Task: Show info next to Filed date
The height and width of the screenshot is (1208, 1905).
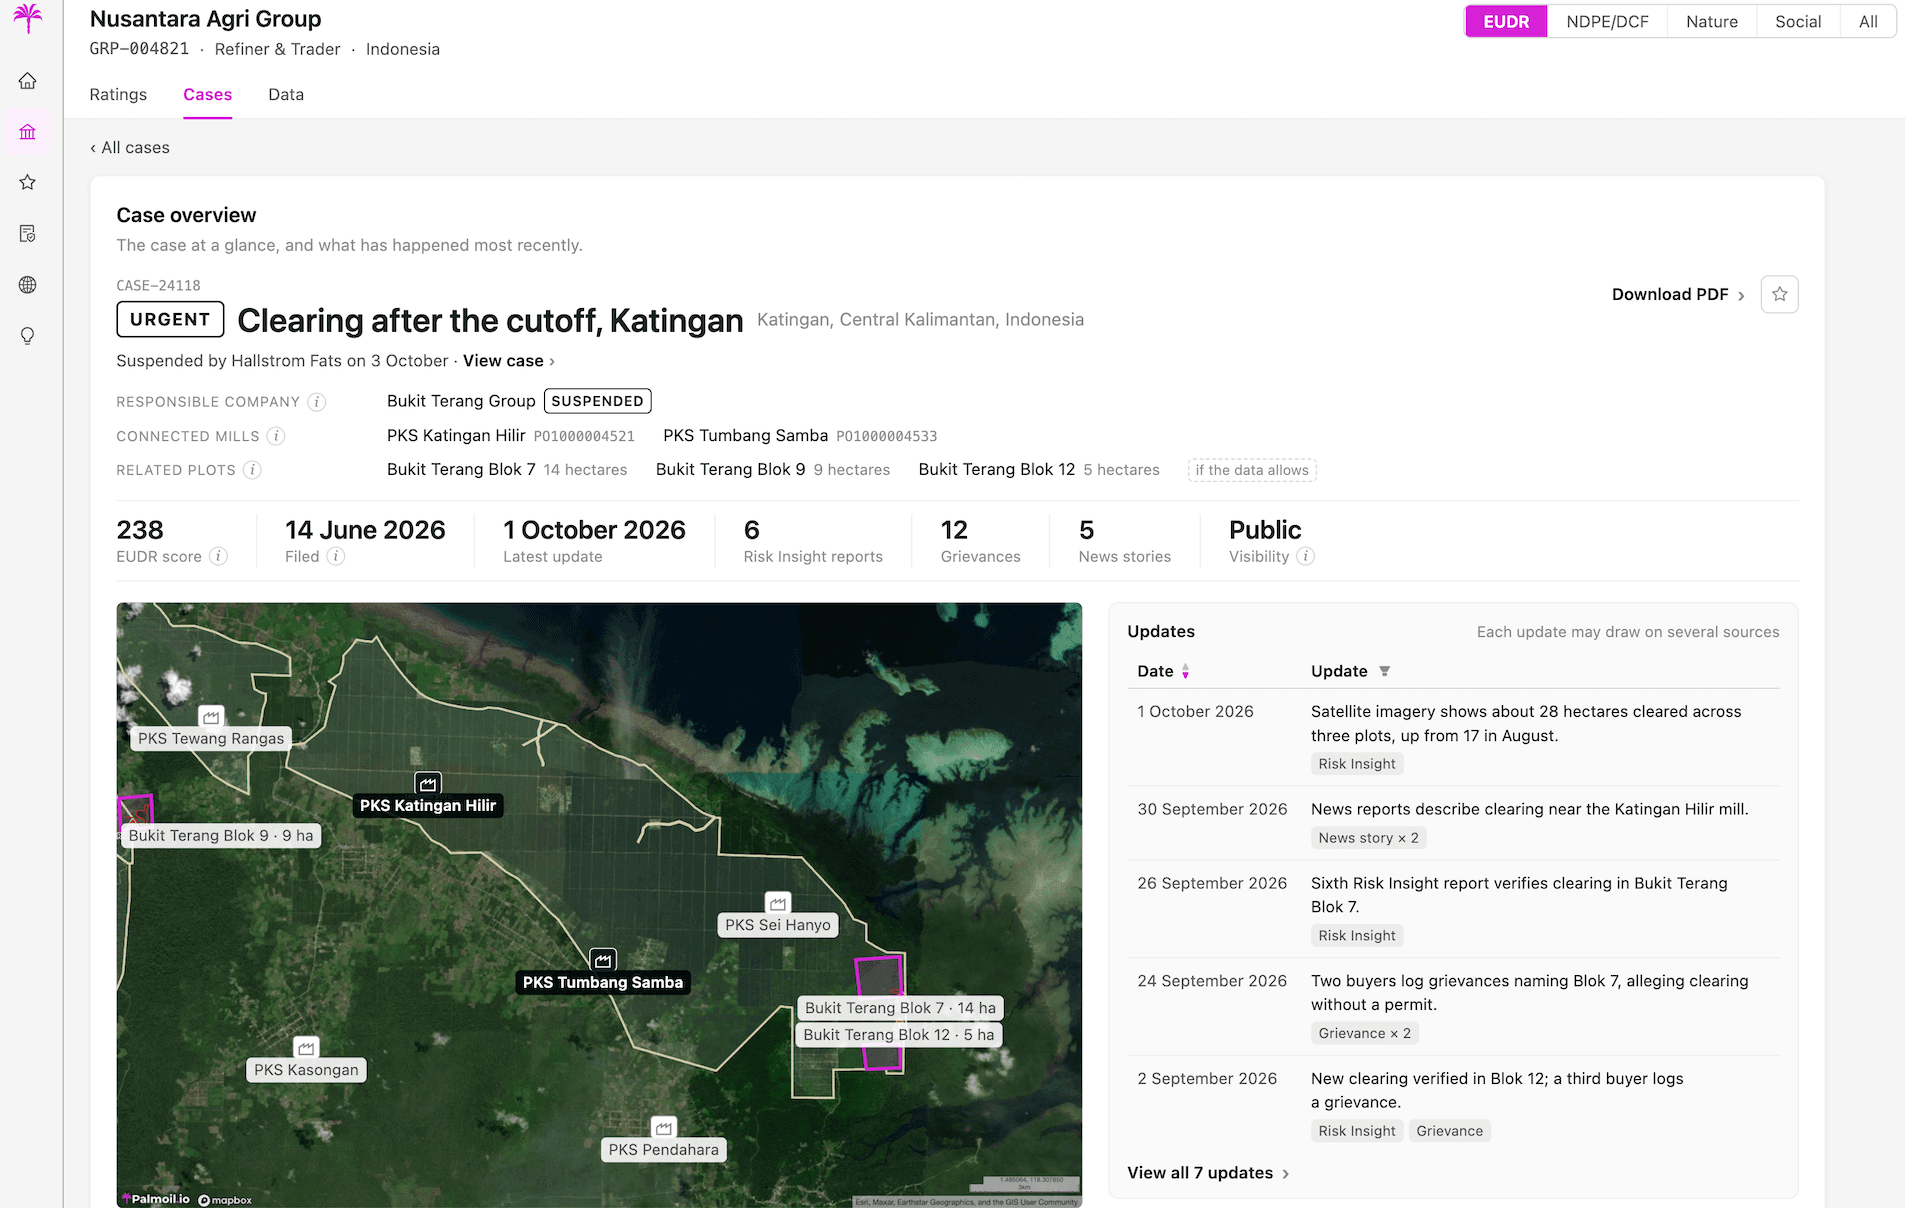Action: click(336, 556)
